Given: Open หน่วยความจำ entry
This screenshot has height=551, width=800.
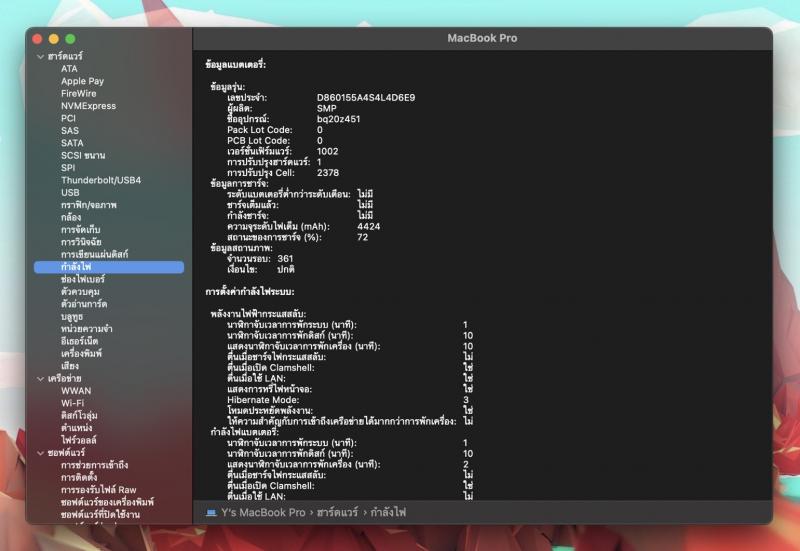Looking at the screenshot, I should (87, 329).
